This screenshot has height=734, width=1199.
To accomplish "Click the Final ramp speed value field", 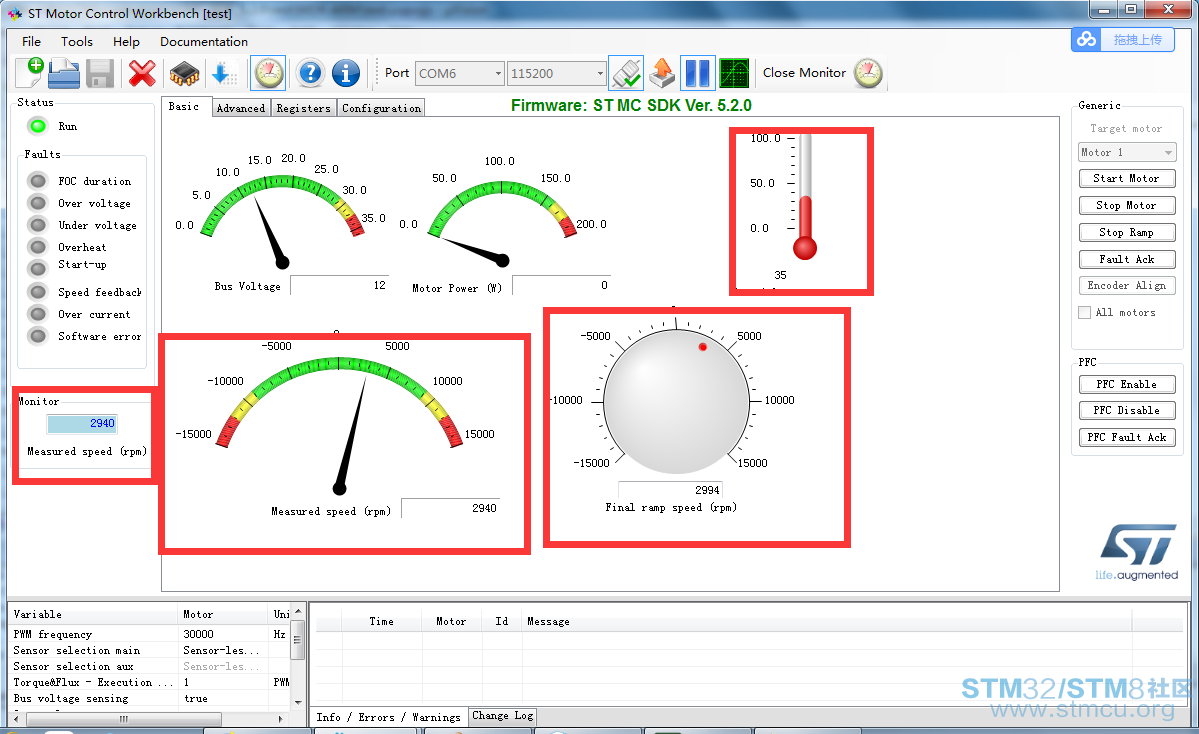I will coord(671,489).
